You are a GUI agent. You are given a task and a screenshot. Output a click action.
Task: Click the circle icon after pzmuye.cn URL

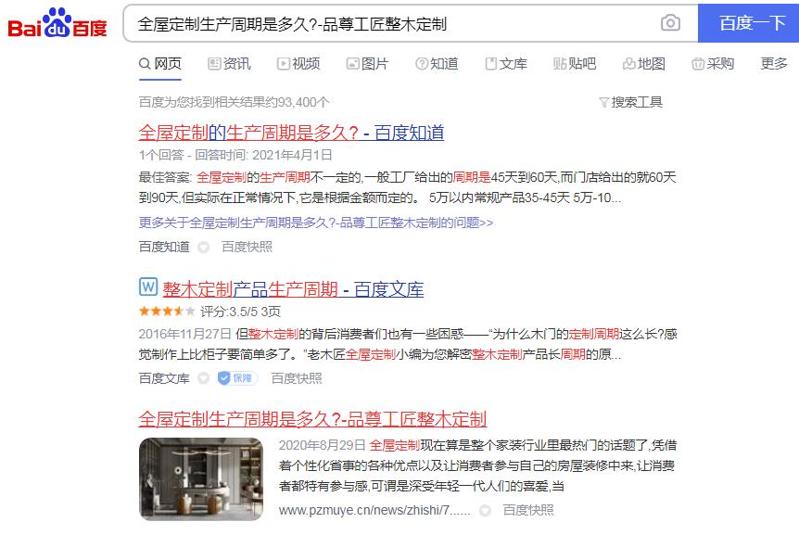(485, 510)
